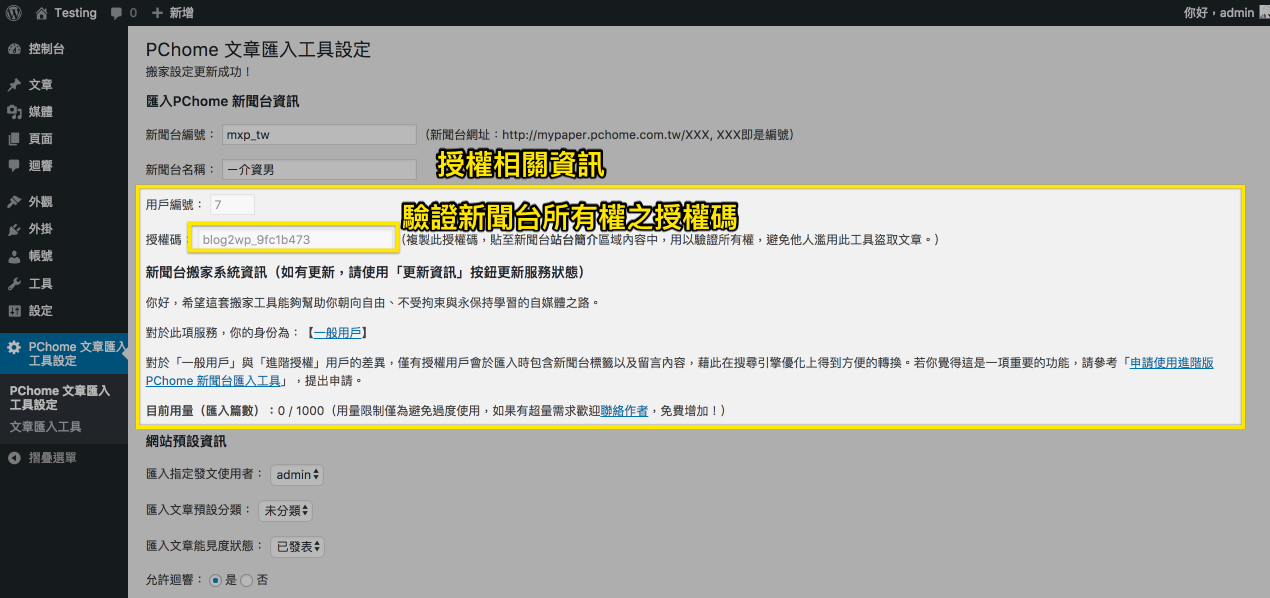Click the user icon for 帳號

pos(14,256)
